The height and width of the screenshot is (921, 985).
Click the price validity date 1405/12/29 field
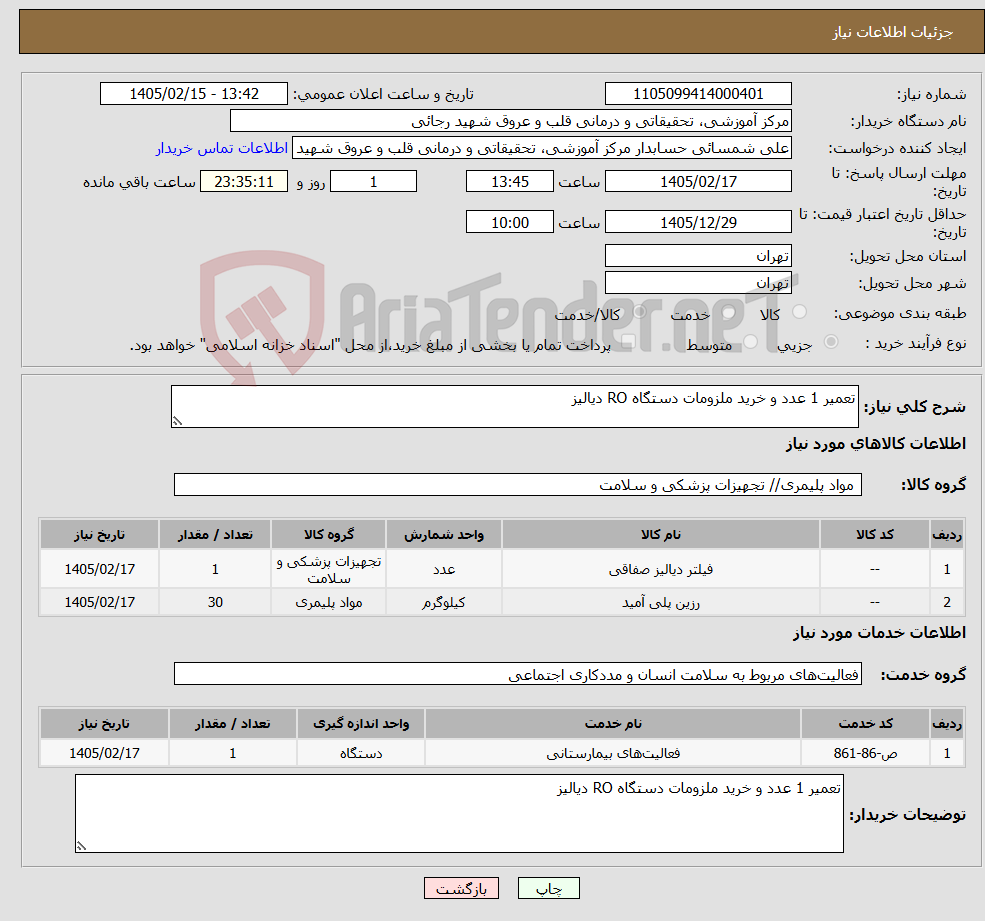(x=698, y=222)
